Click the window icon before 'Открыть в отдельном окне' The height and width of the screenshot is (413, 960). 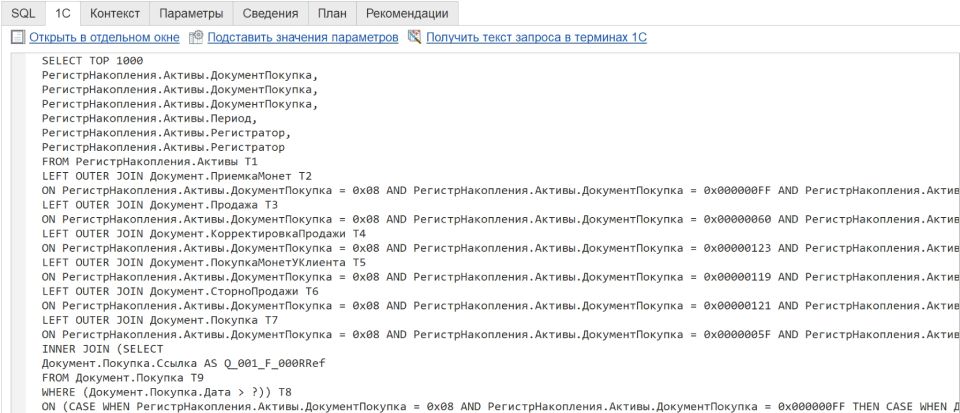tap(17, 37)
